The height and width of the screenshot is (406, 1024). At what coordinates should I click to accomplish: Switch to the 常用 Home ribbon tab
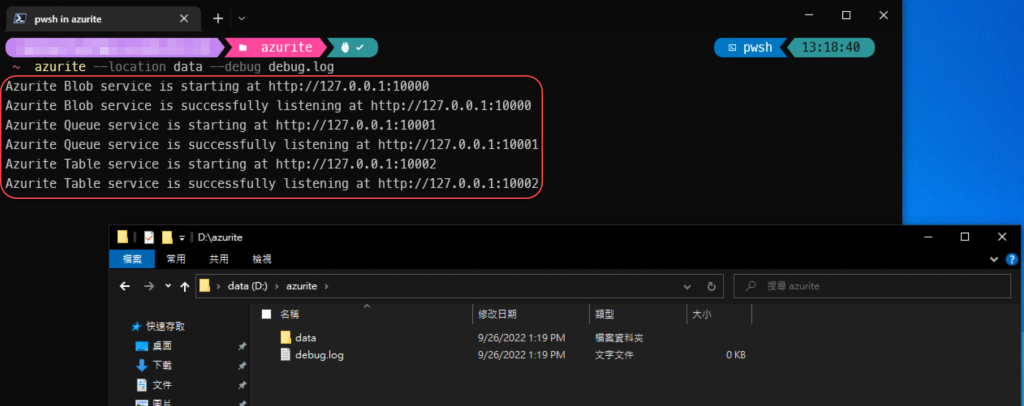point(176,259)
